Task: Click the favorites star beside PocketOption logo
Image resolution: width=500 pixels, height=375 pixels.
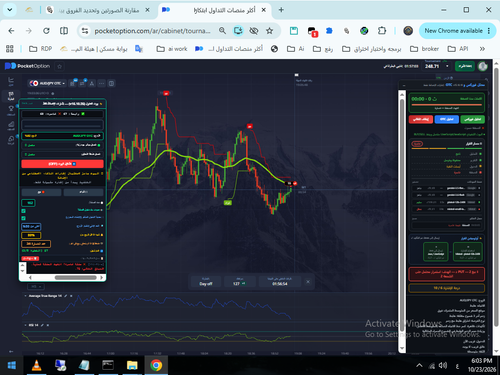Action: tap(59, 66)
